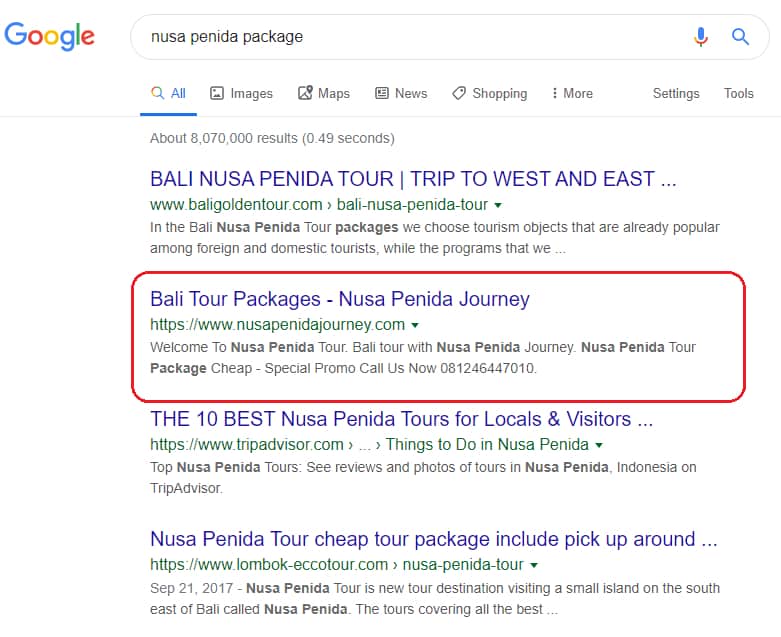Expand the More menu

[572, 94]
